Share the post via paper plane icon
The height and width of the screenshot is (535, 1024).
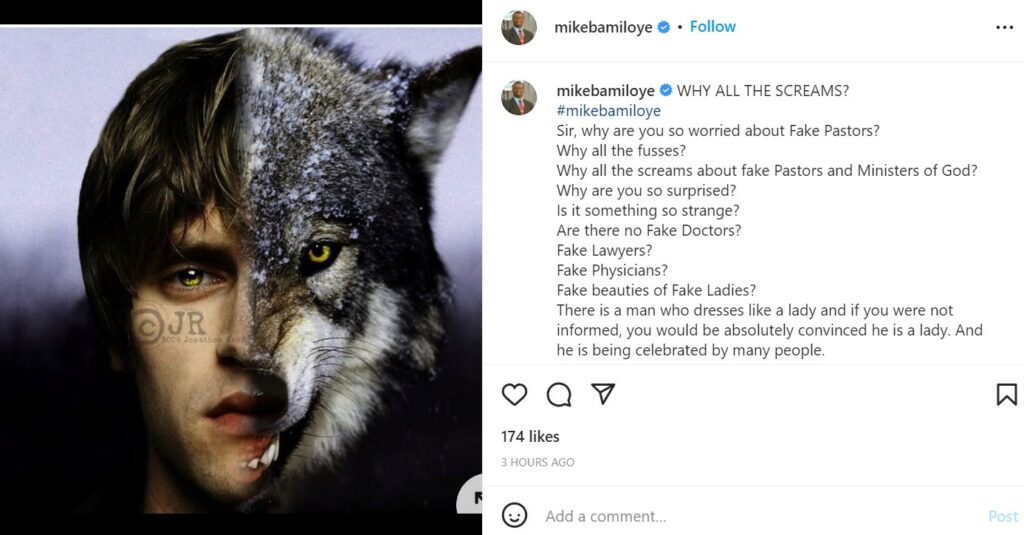coord(603,394)
